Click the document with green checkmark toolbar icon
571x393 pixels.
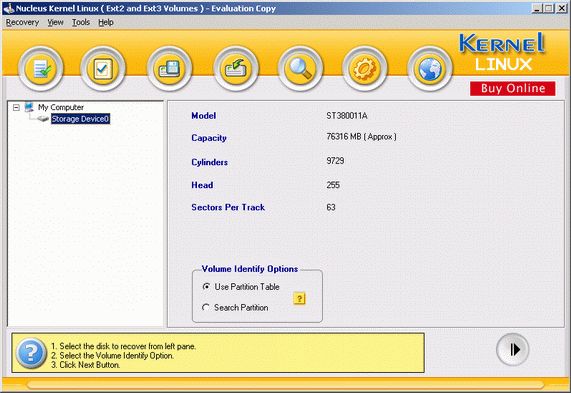[x=40, y=68]
